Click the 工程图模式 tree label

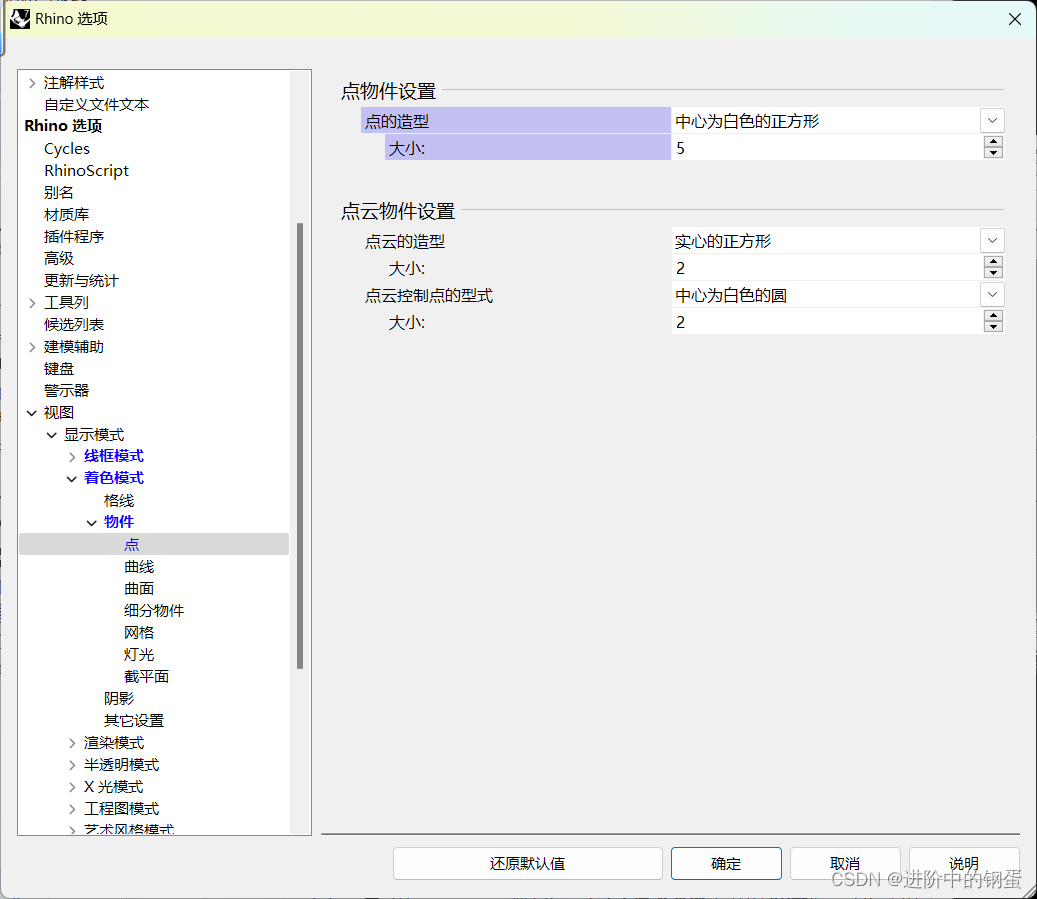122,809
